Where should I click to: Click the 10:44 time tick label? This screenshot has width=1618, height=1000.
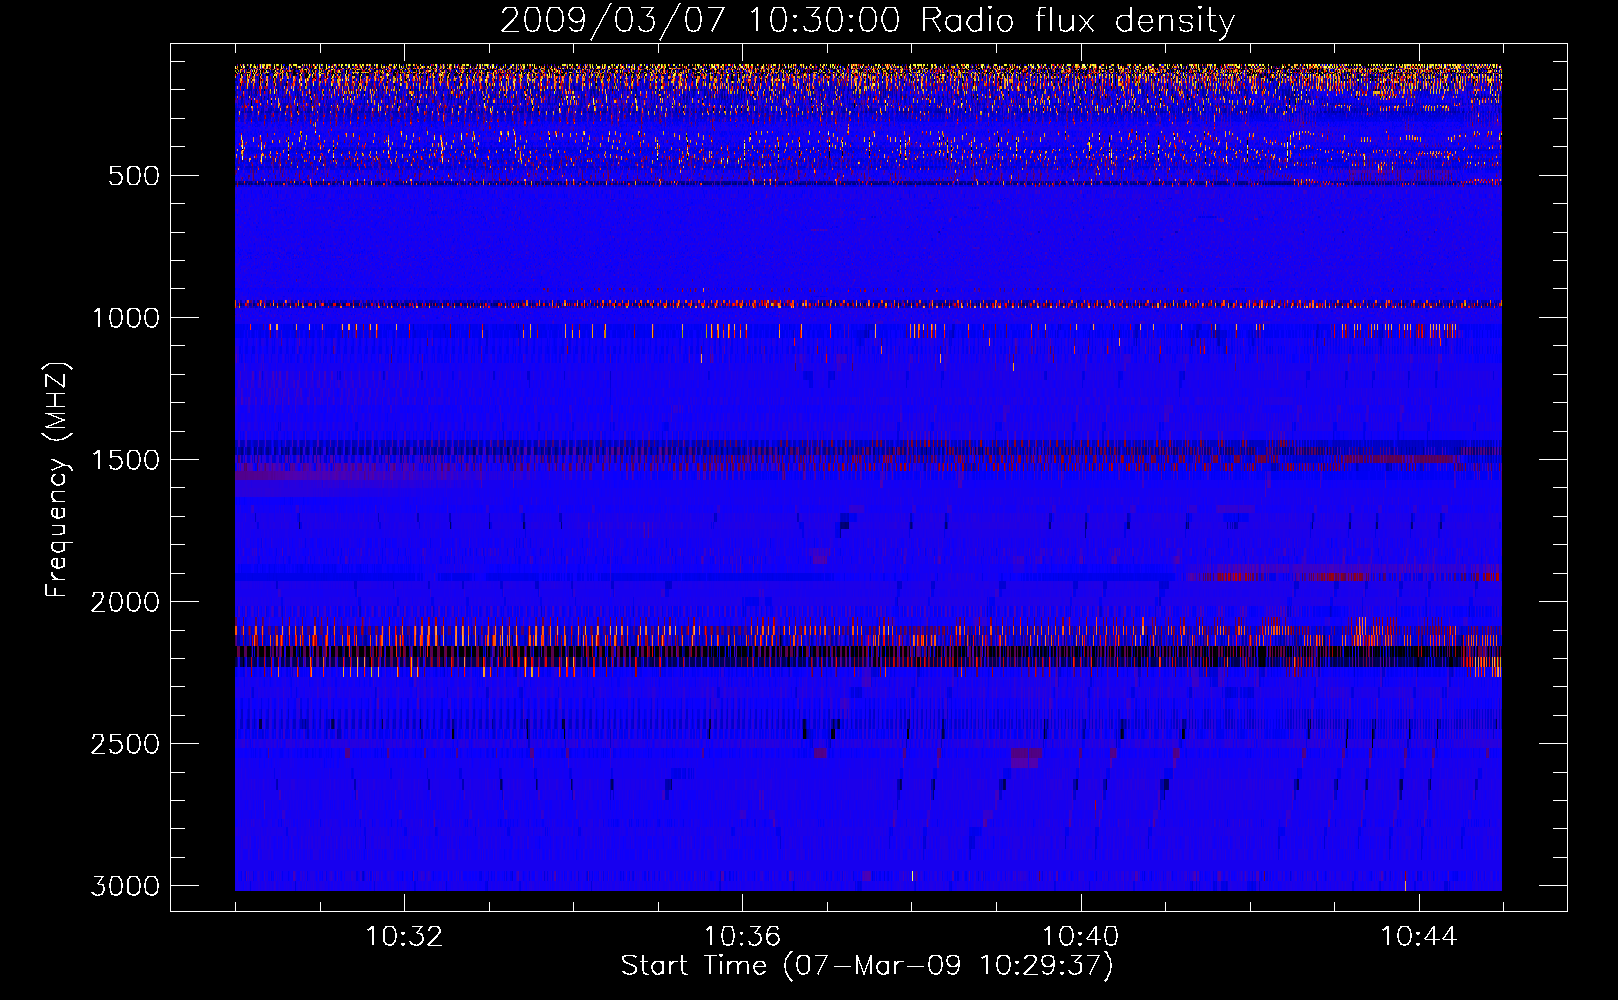click(x=1419, y=937)
